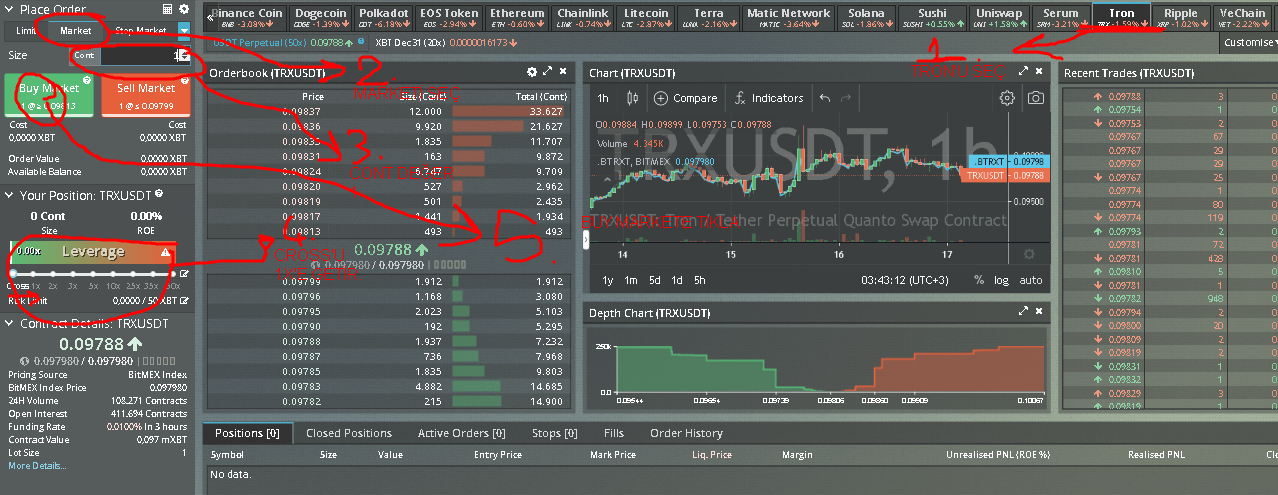
Task: Open Buy Market help question icon
Action: (87, 80)
